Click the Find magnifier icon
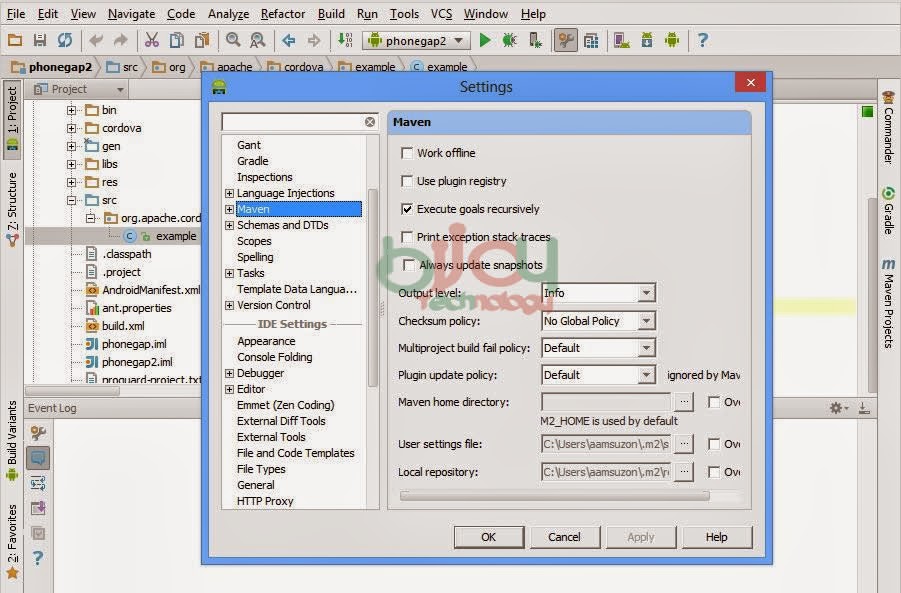This screenshot has height=593, width=901. pyautogui.click(x=233, y=40)
